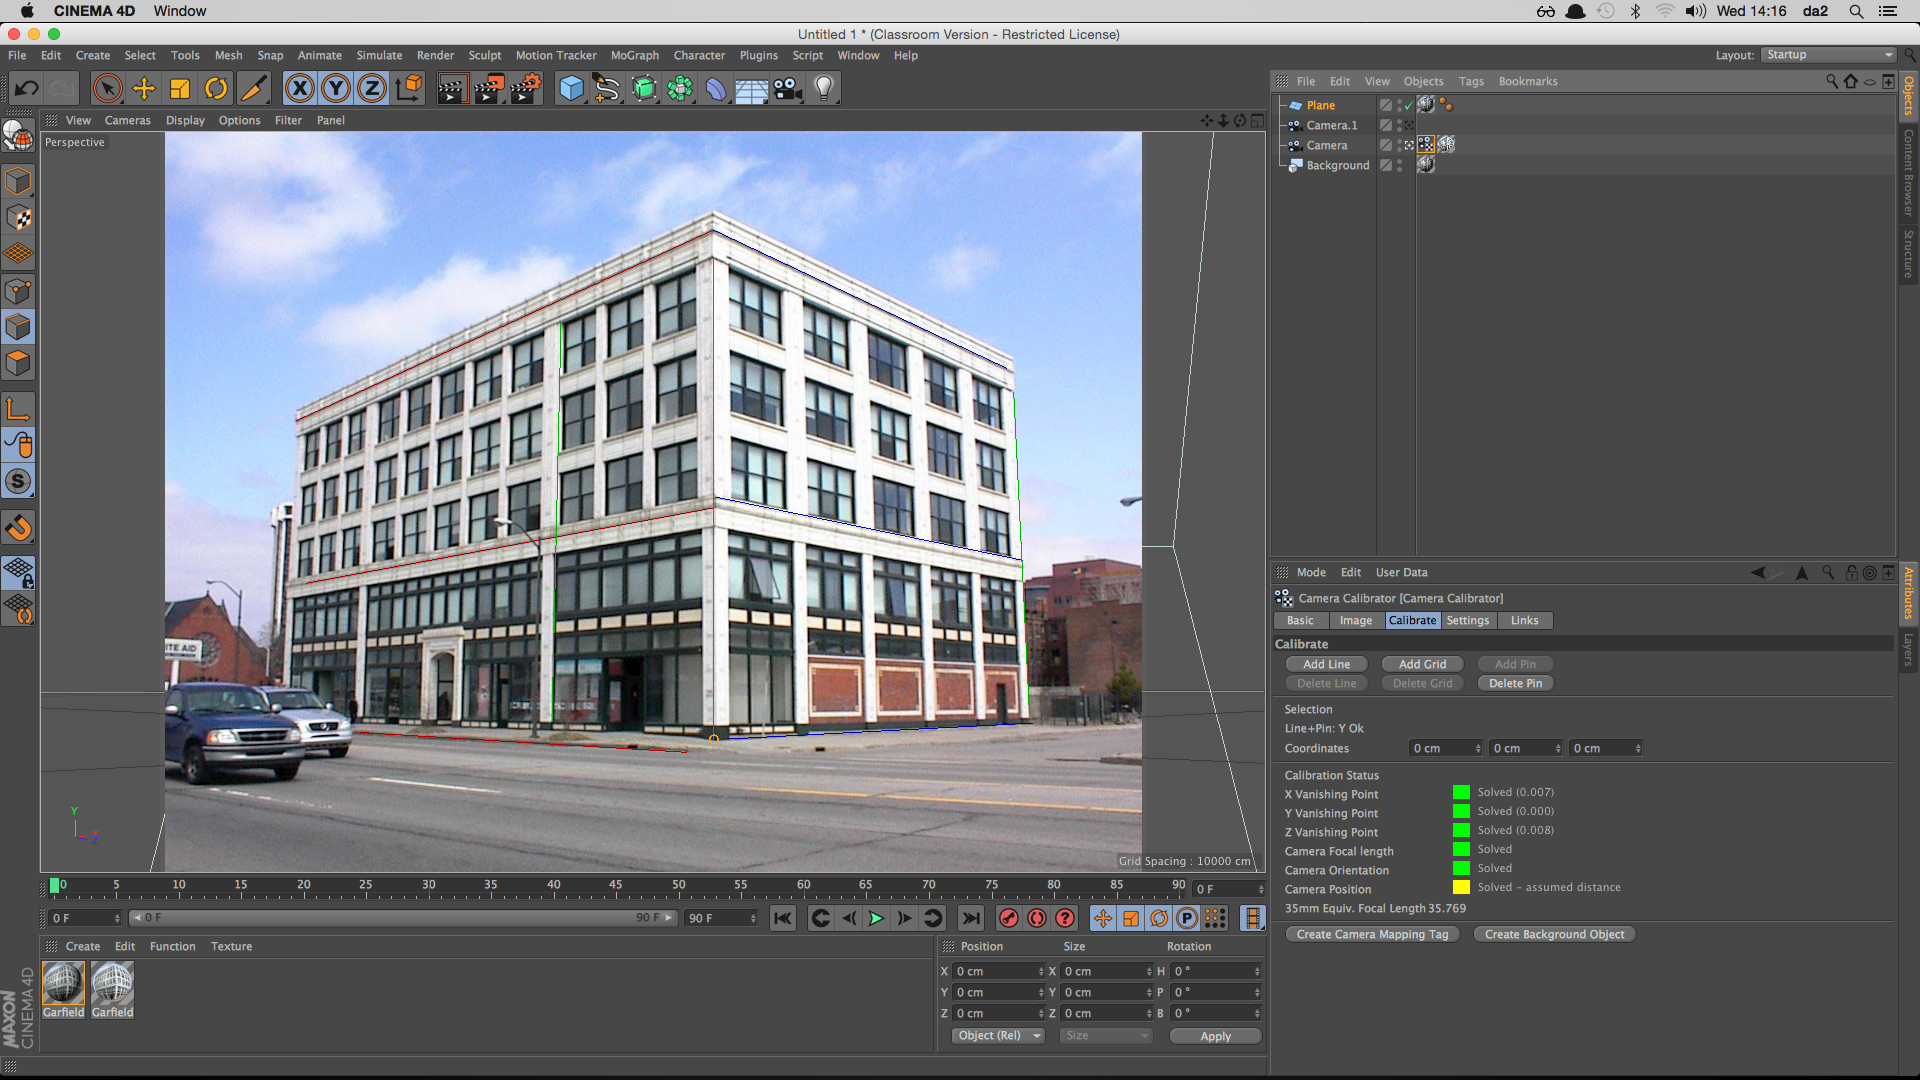Open the Layout Startup dropdown
The width and height of the screenshot is (1920, 1080).
point(1829,55)
